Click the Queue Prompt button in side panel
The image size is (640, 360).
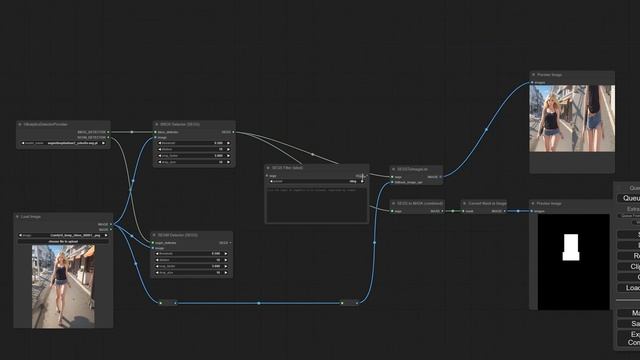pyautogui.click(x=629, y=198)
